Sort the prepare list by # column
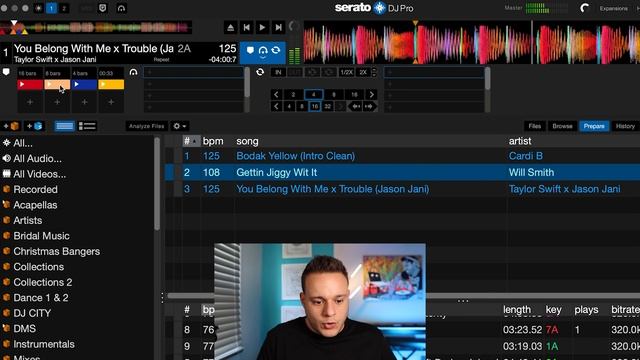This screenshot has width=640, height=360. click(191, 141)
